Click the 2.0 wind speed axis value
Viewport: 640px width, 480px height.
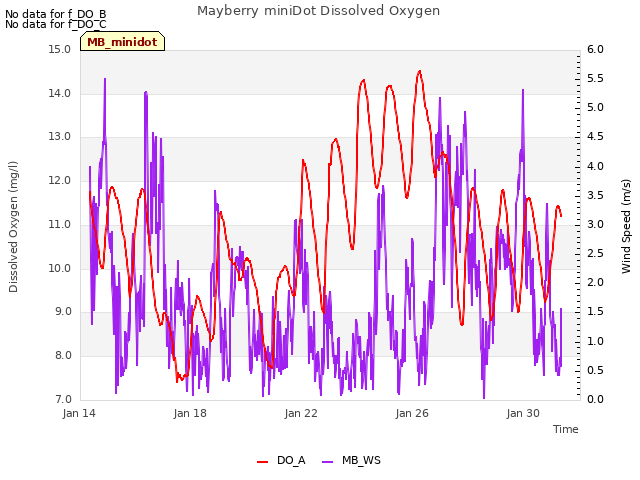[x=595, y=282]
